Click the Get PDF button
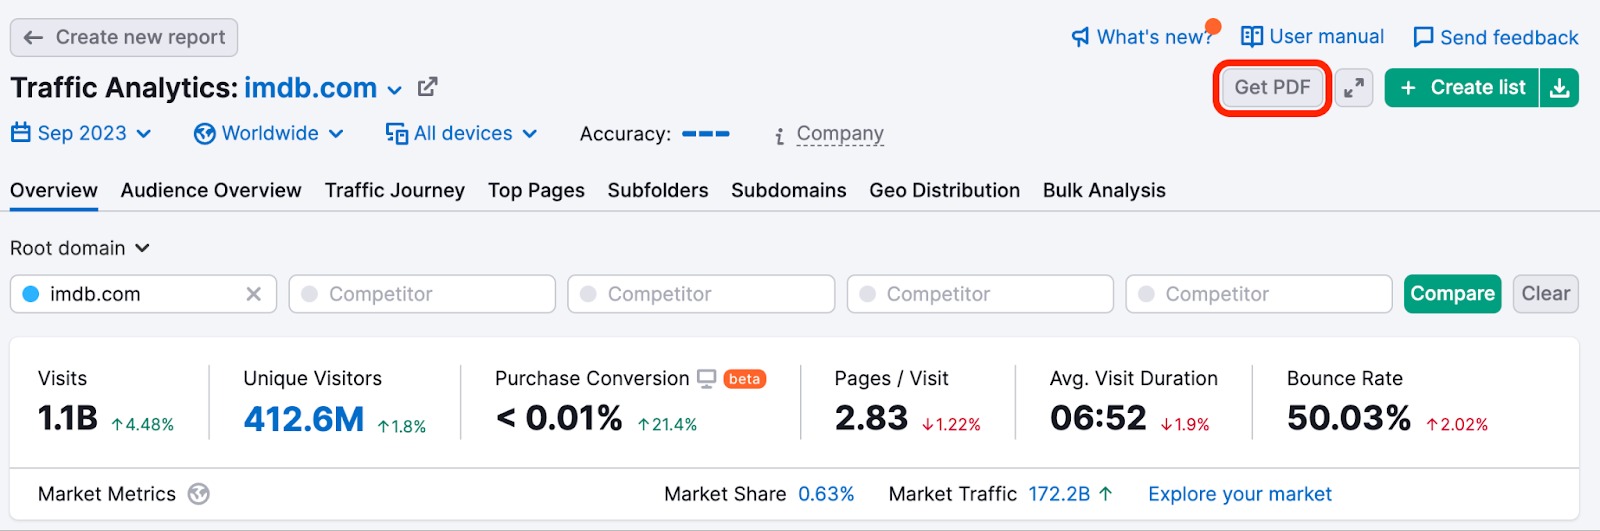The width and height of the screenshot is (1600, 531). pos(1272,88)
